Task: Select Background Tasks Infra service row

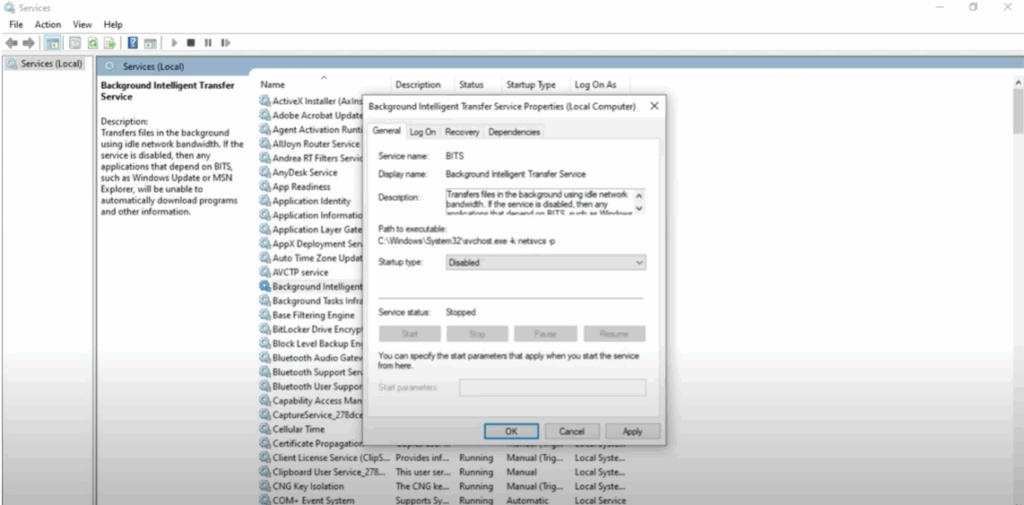Action: 311,301
